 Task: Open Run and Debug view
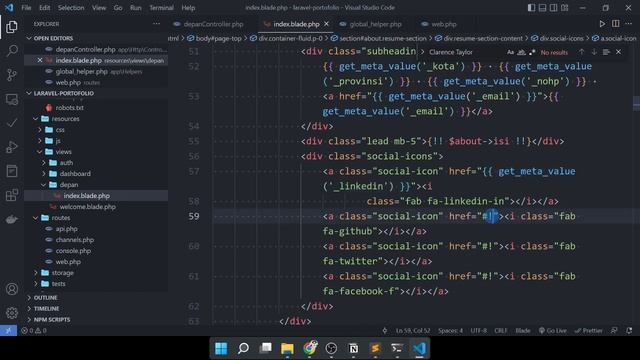12,147
